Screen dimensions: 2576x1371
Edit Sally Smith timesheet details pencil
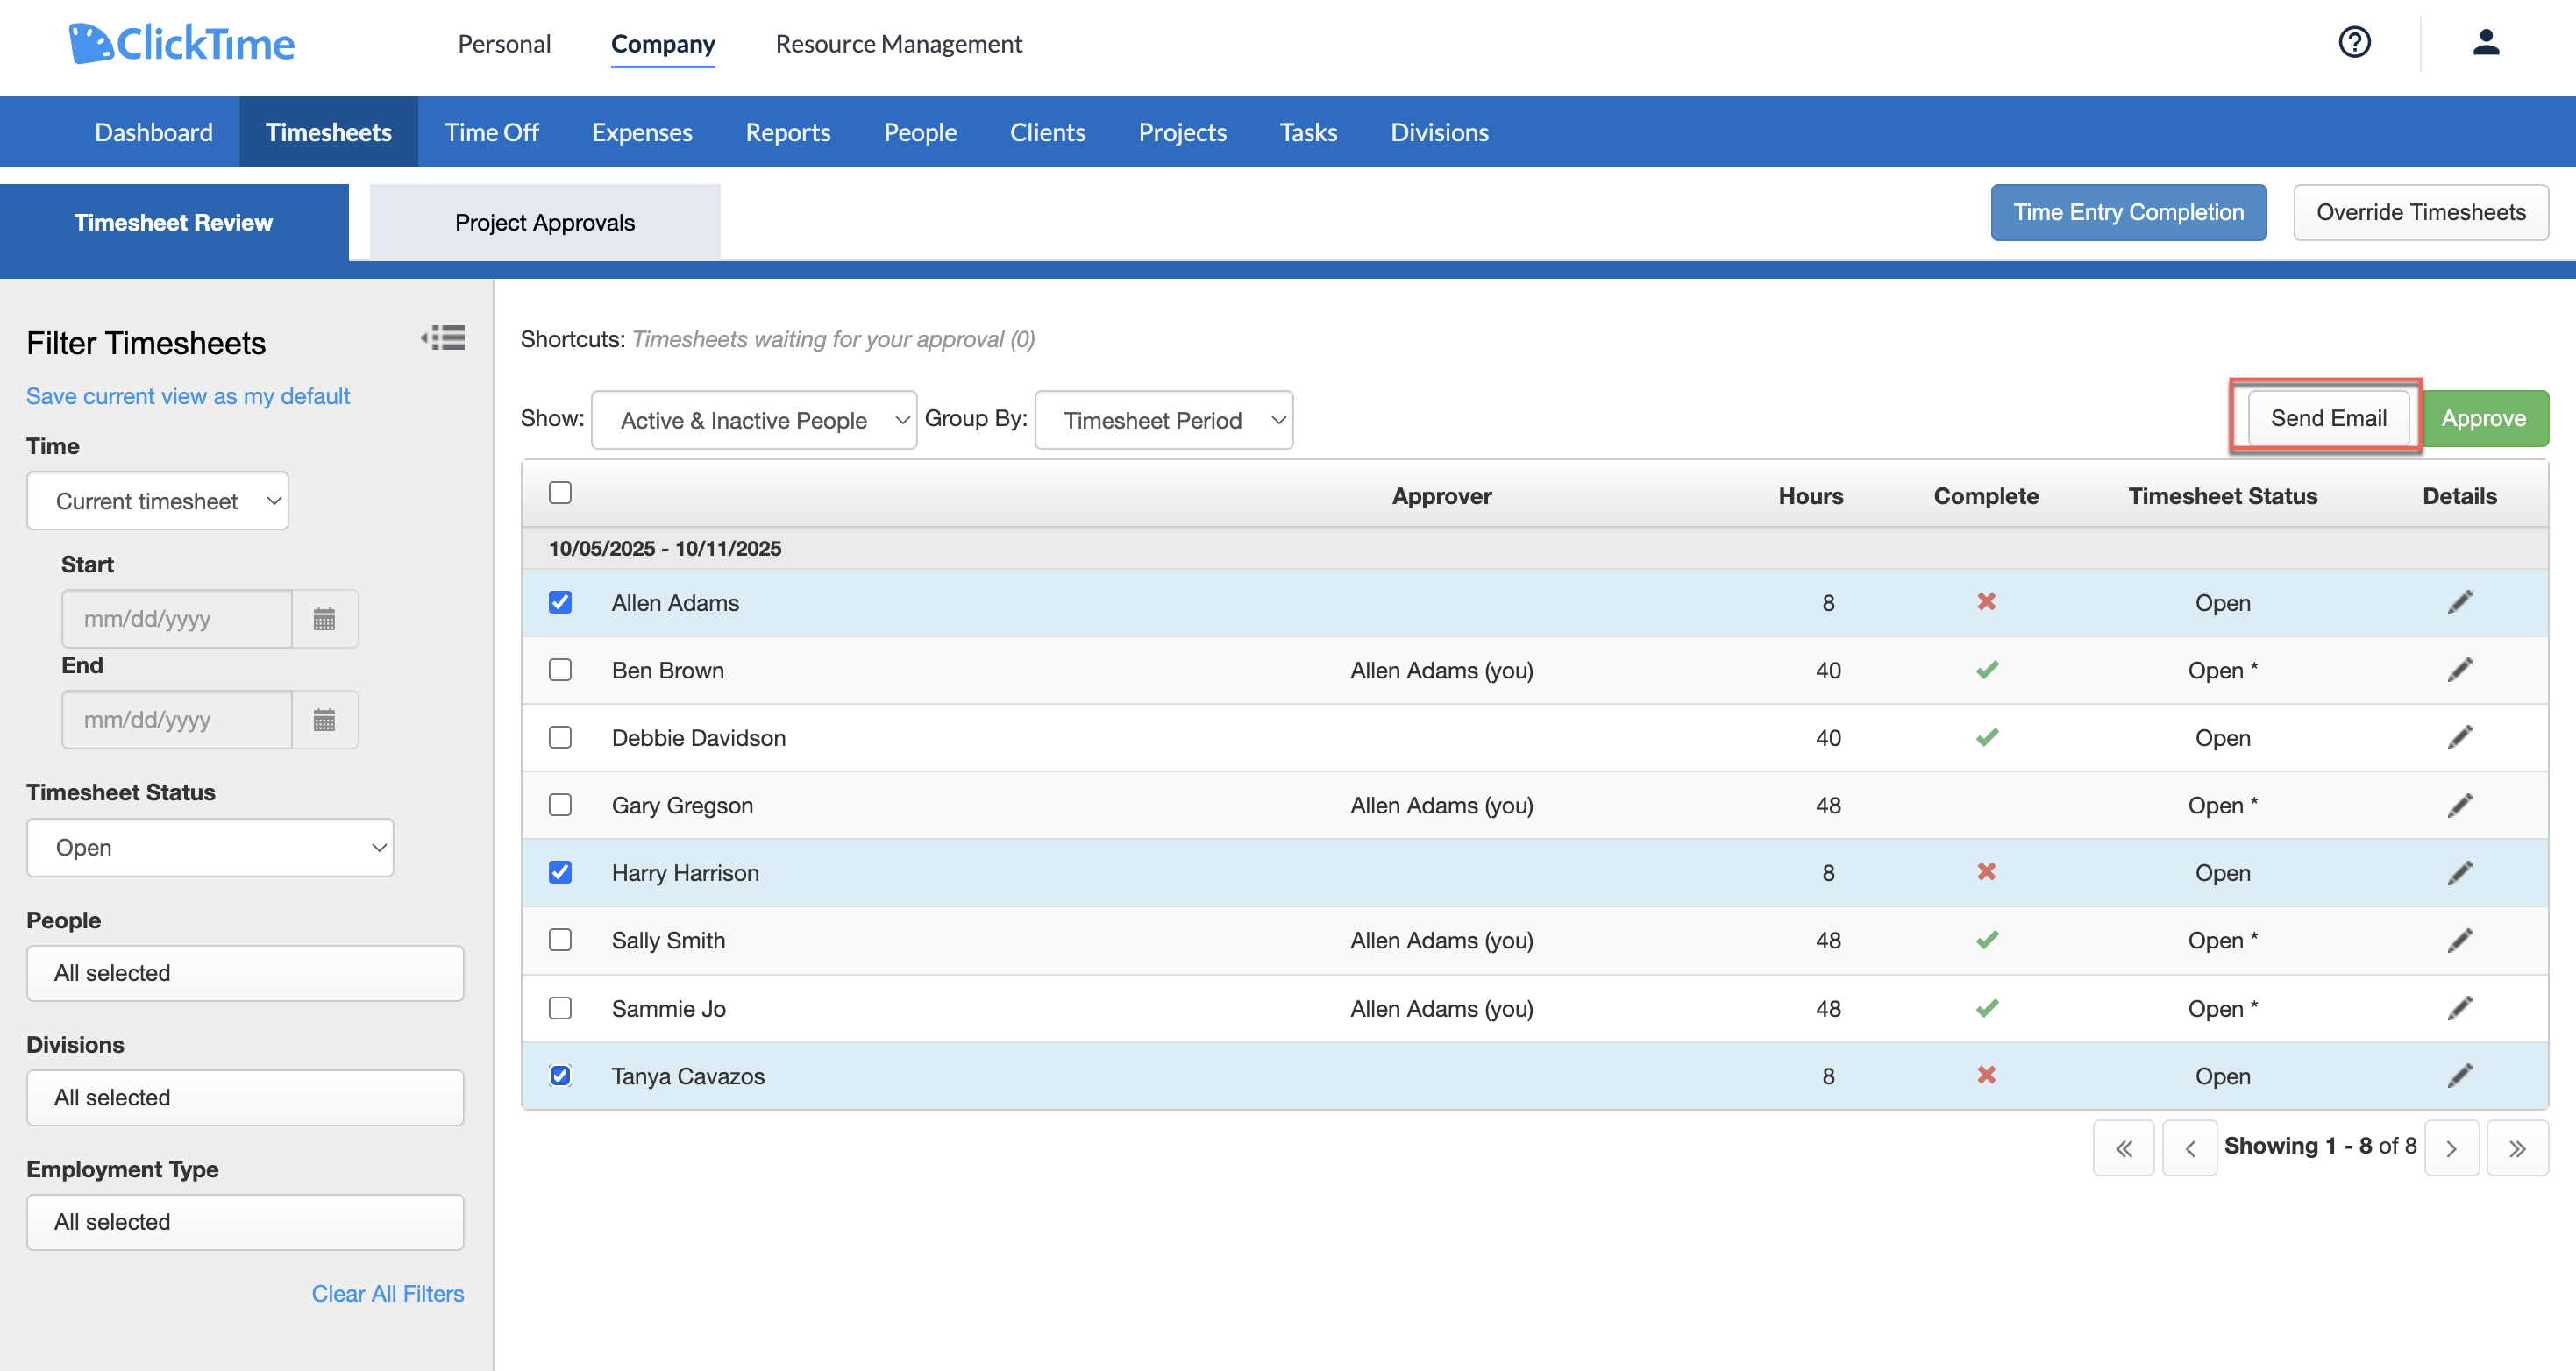tap(2459, 940)
